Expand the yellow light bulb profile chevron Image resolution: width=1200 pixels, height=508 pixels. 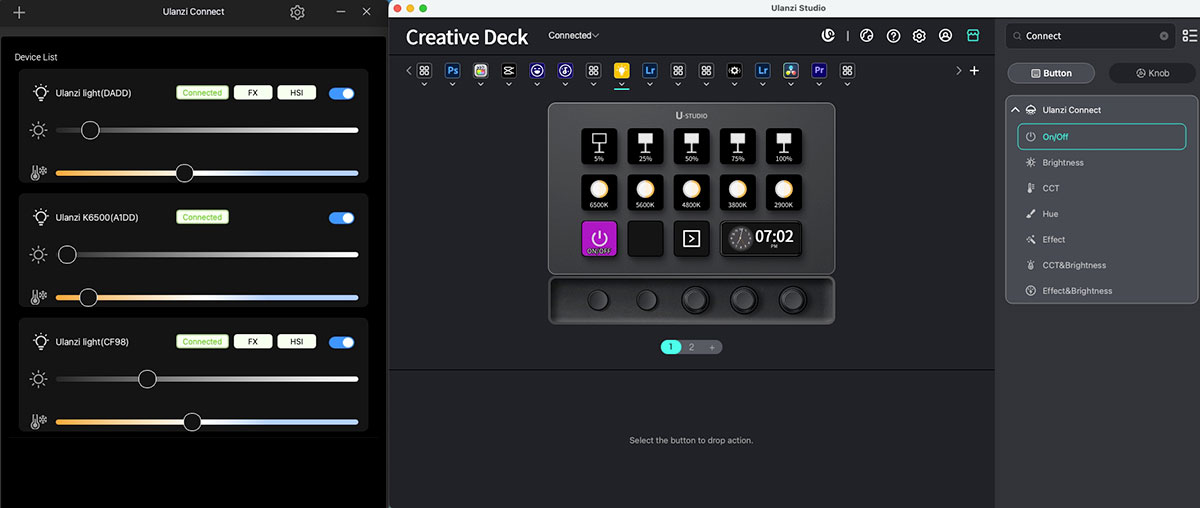[x=622, y=85]
